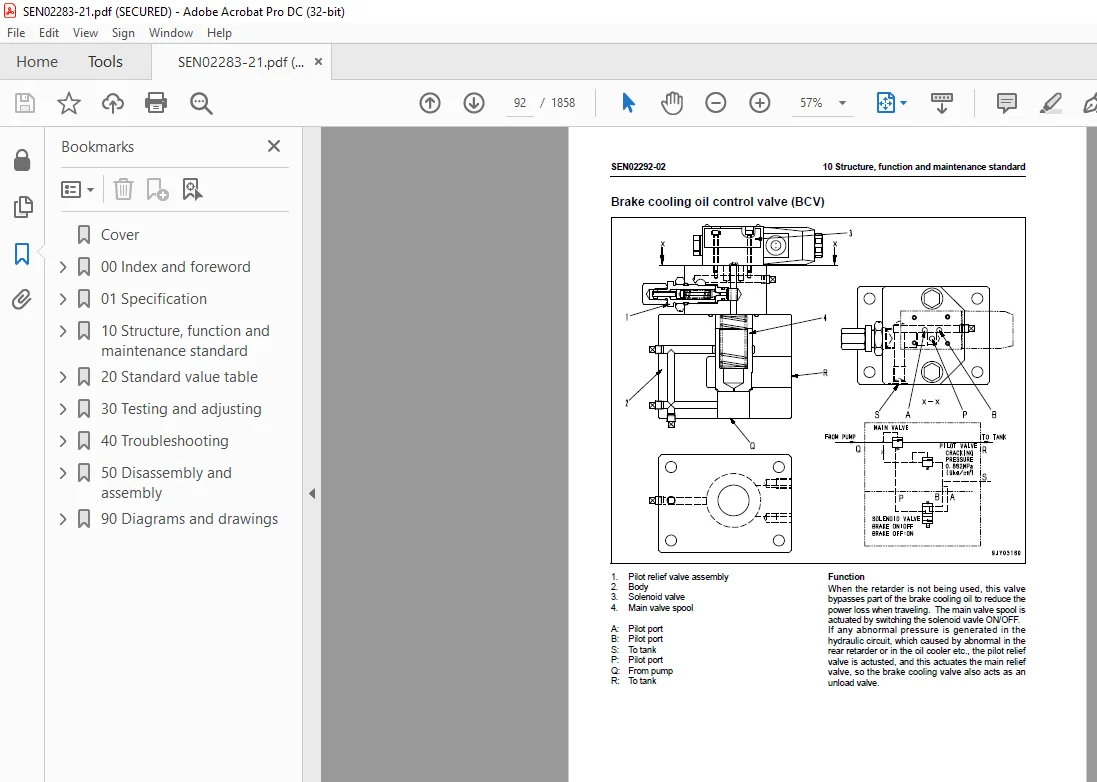
Task: Switch to the Home tab
Action: (37, 62)
